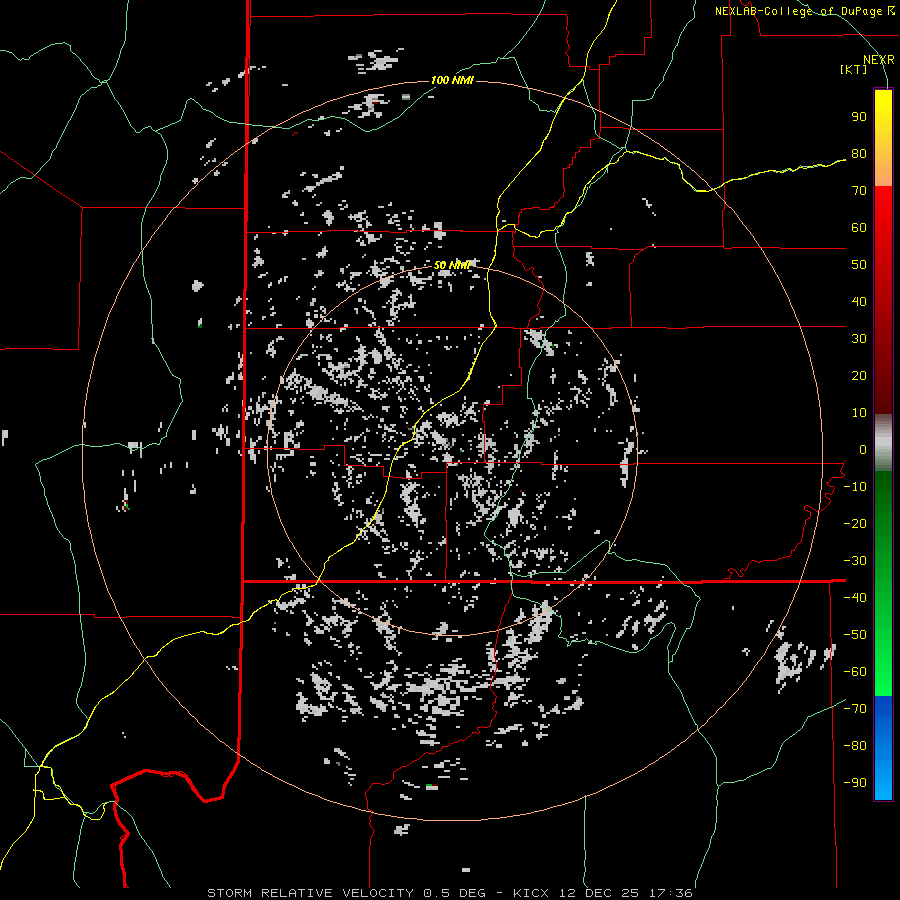Click the 100 NMI range ring label

(x=452, y=80)
